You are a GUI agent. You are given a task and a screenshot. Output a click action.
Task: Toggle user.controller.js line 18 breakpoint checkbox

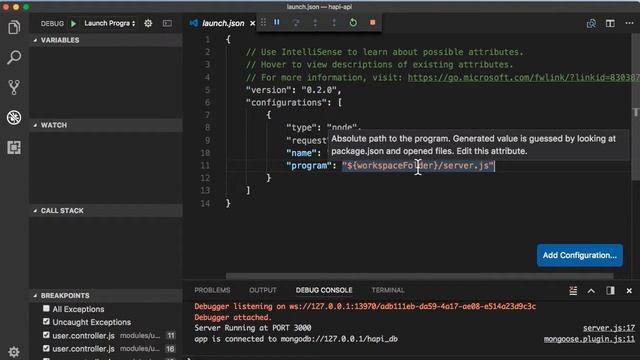tap(46, 348)
